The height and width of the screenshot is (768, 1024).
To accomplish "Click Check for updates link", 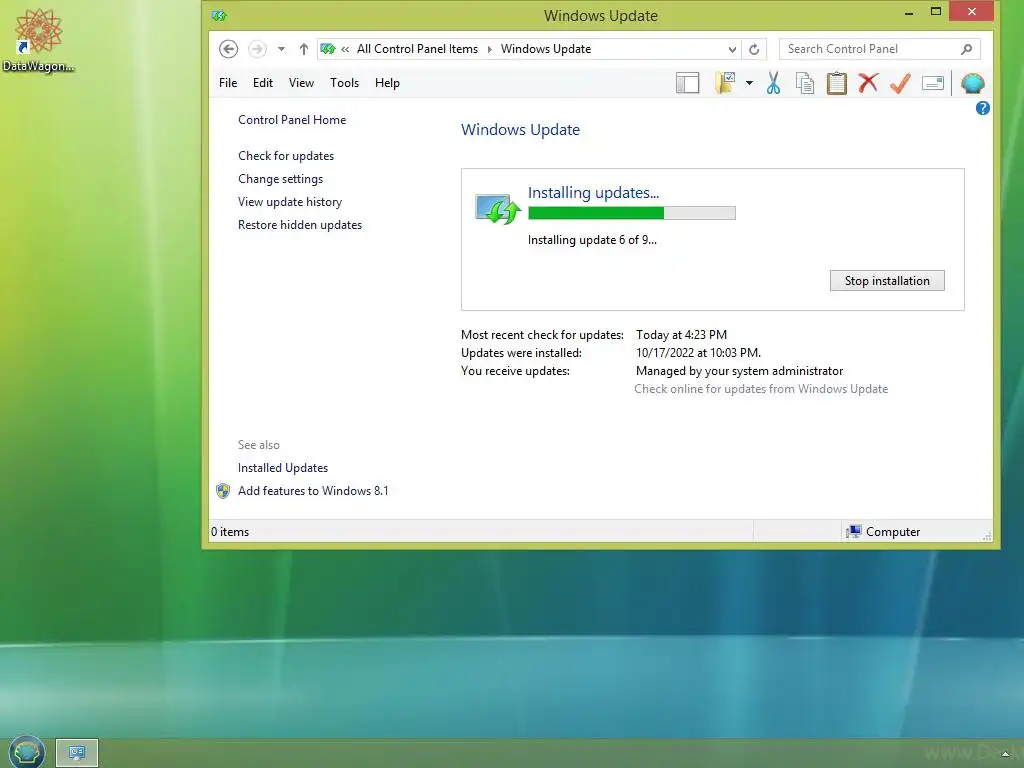I will tap(286, 156).
